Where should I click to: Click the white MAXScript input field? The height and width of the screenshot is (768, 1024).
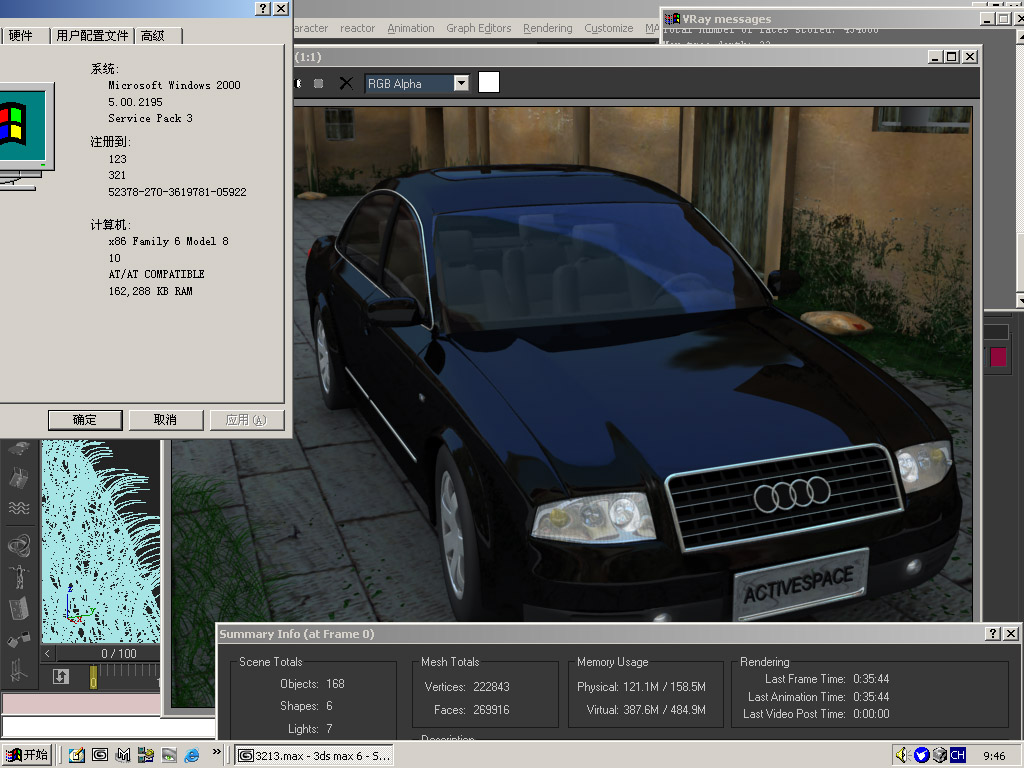point(108,727)
